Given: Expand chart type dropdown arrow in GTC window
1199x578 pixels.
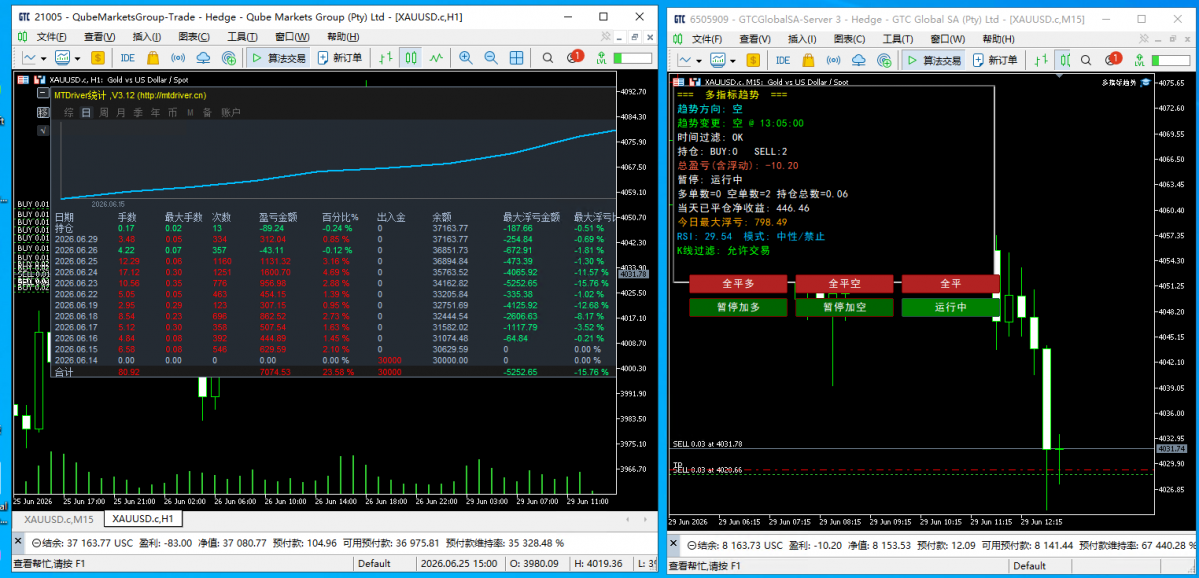Looking at the screenshot, I should [698, 60].
